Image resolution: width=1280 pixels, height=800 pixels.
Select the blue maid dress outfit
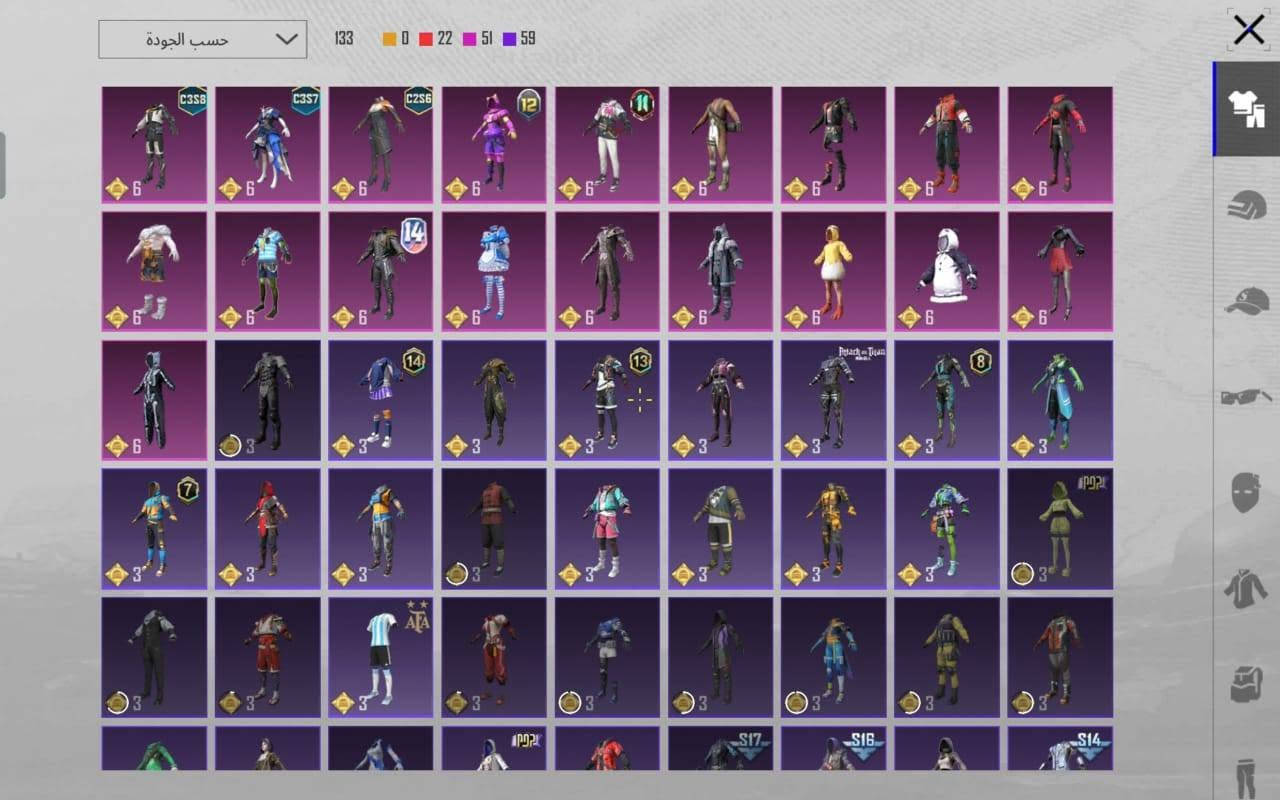(494, 271)
